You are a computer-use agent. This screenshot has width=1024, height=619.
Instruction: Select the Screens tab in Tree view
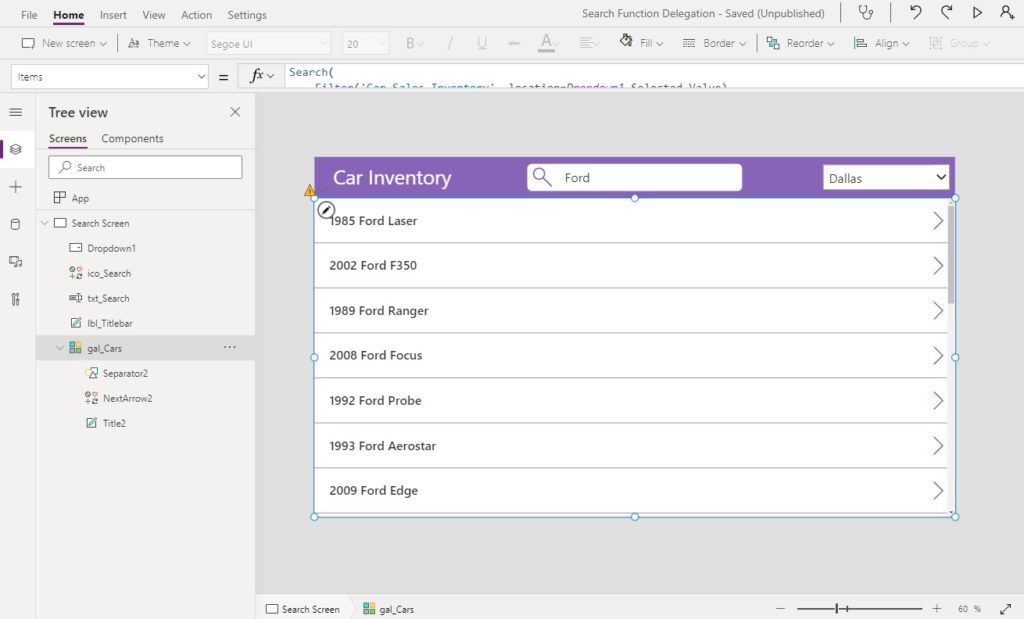click(68, 138)
